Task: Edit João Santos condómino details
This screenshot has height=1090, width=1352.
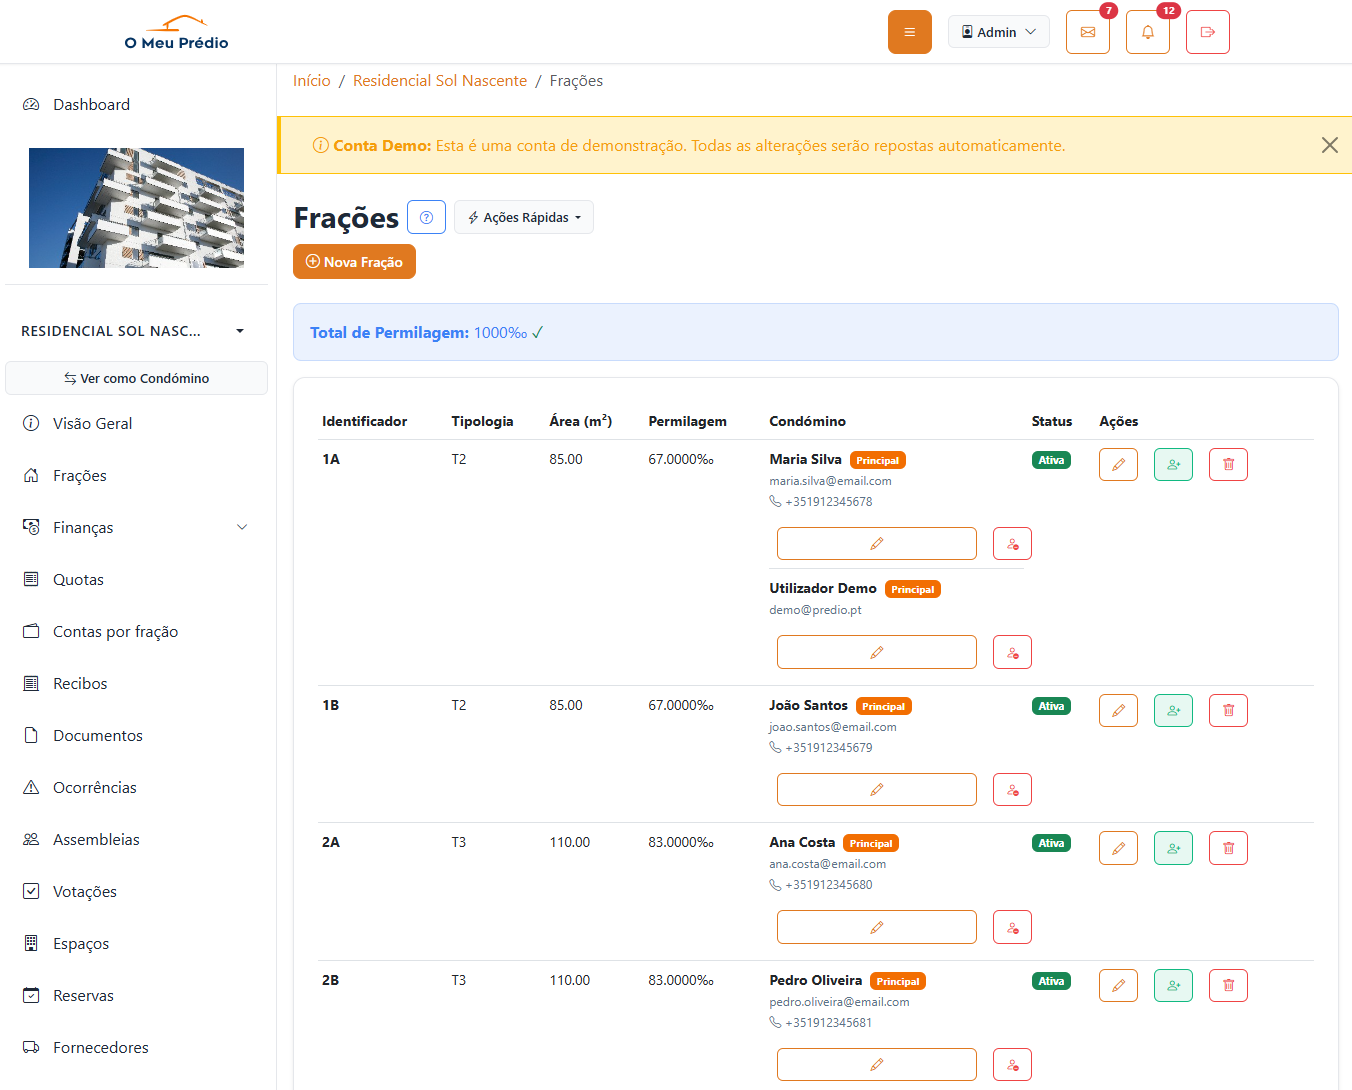Action: 876,789
